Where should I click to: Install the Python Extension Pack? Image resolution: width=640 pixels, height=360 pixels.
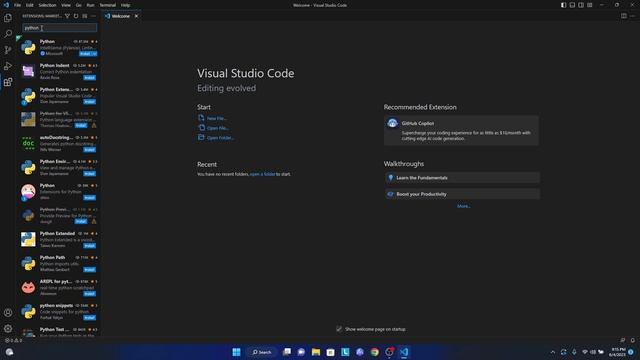89,102
